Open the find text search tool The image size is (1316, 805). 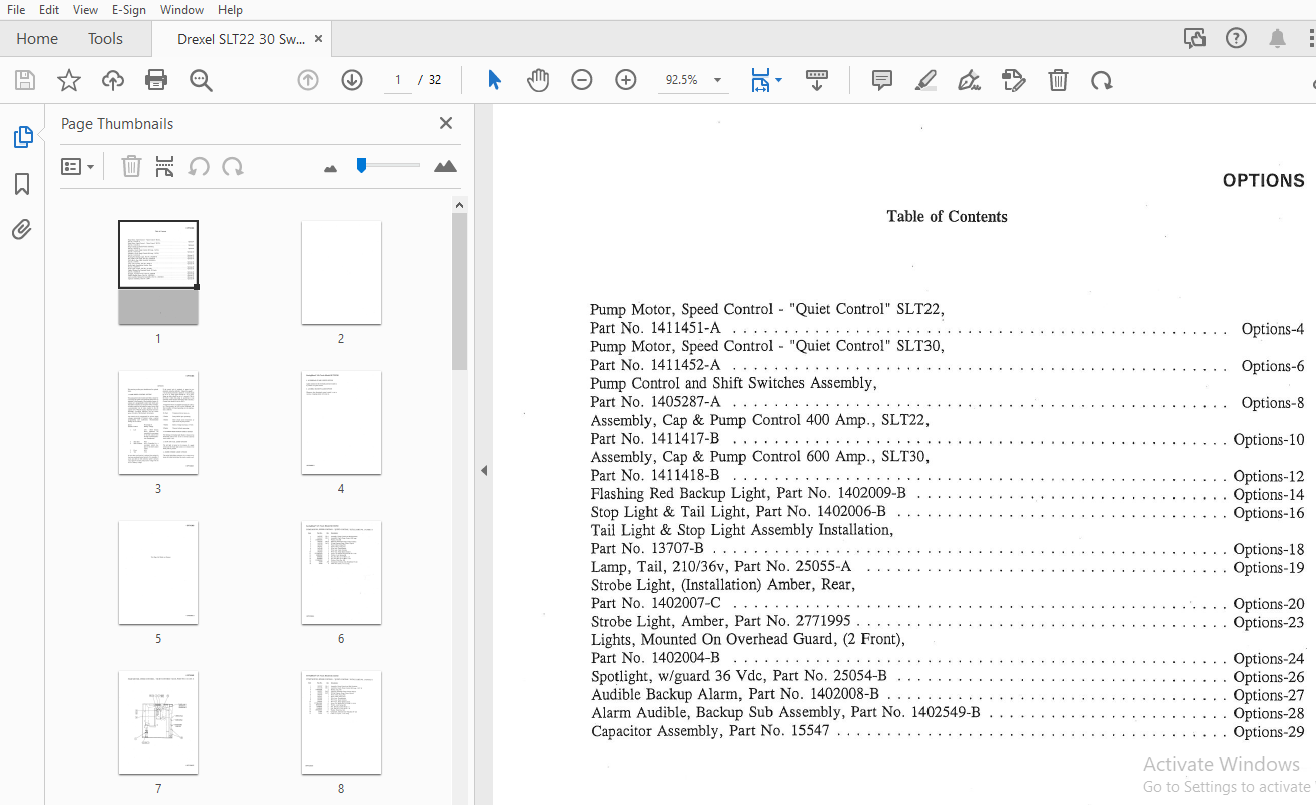pyautogui.click(x=201, y=80)
